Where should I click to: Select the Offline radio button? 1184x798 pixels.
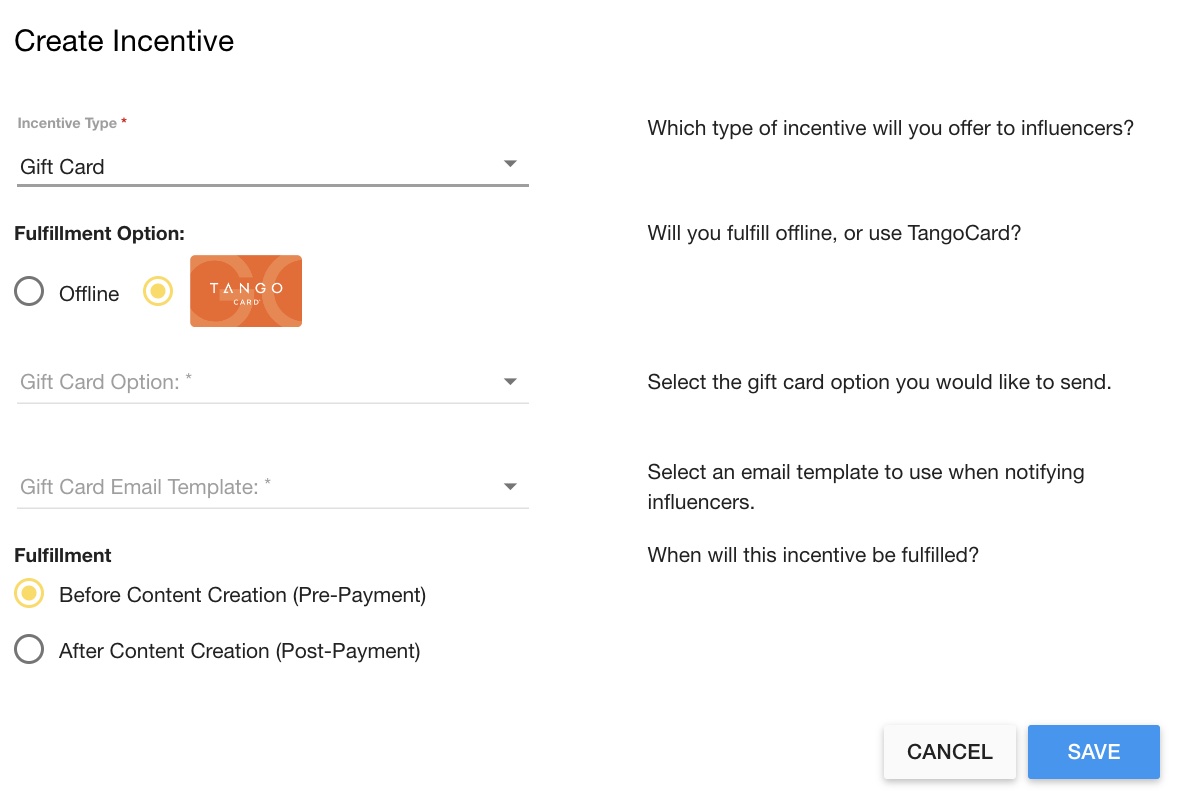point(29,292)
